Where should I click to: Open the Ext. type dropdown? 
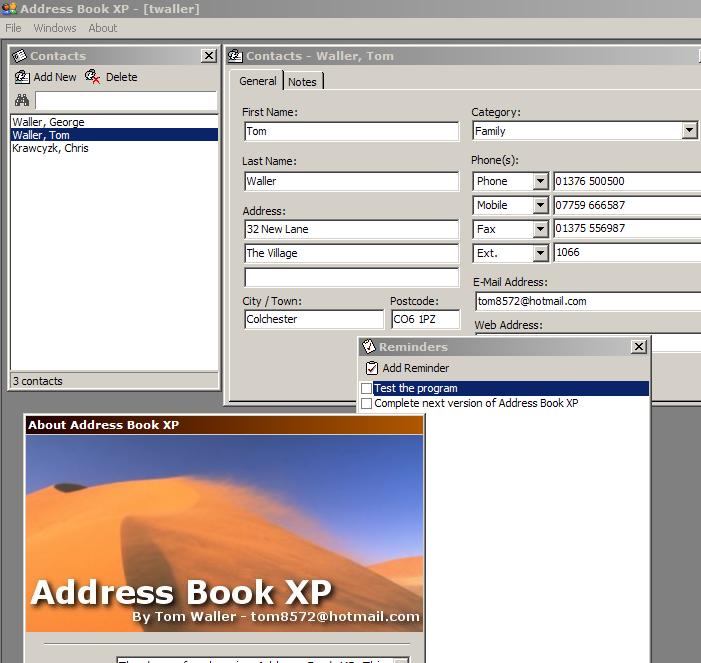click(540, 253)
